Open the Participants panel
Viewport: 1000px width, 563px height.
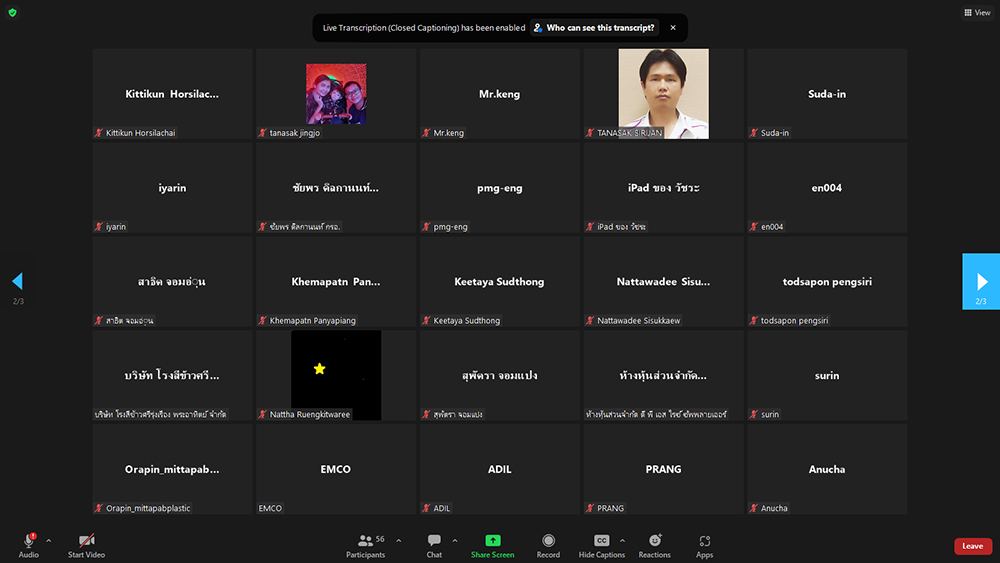[x=365, y=545]
